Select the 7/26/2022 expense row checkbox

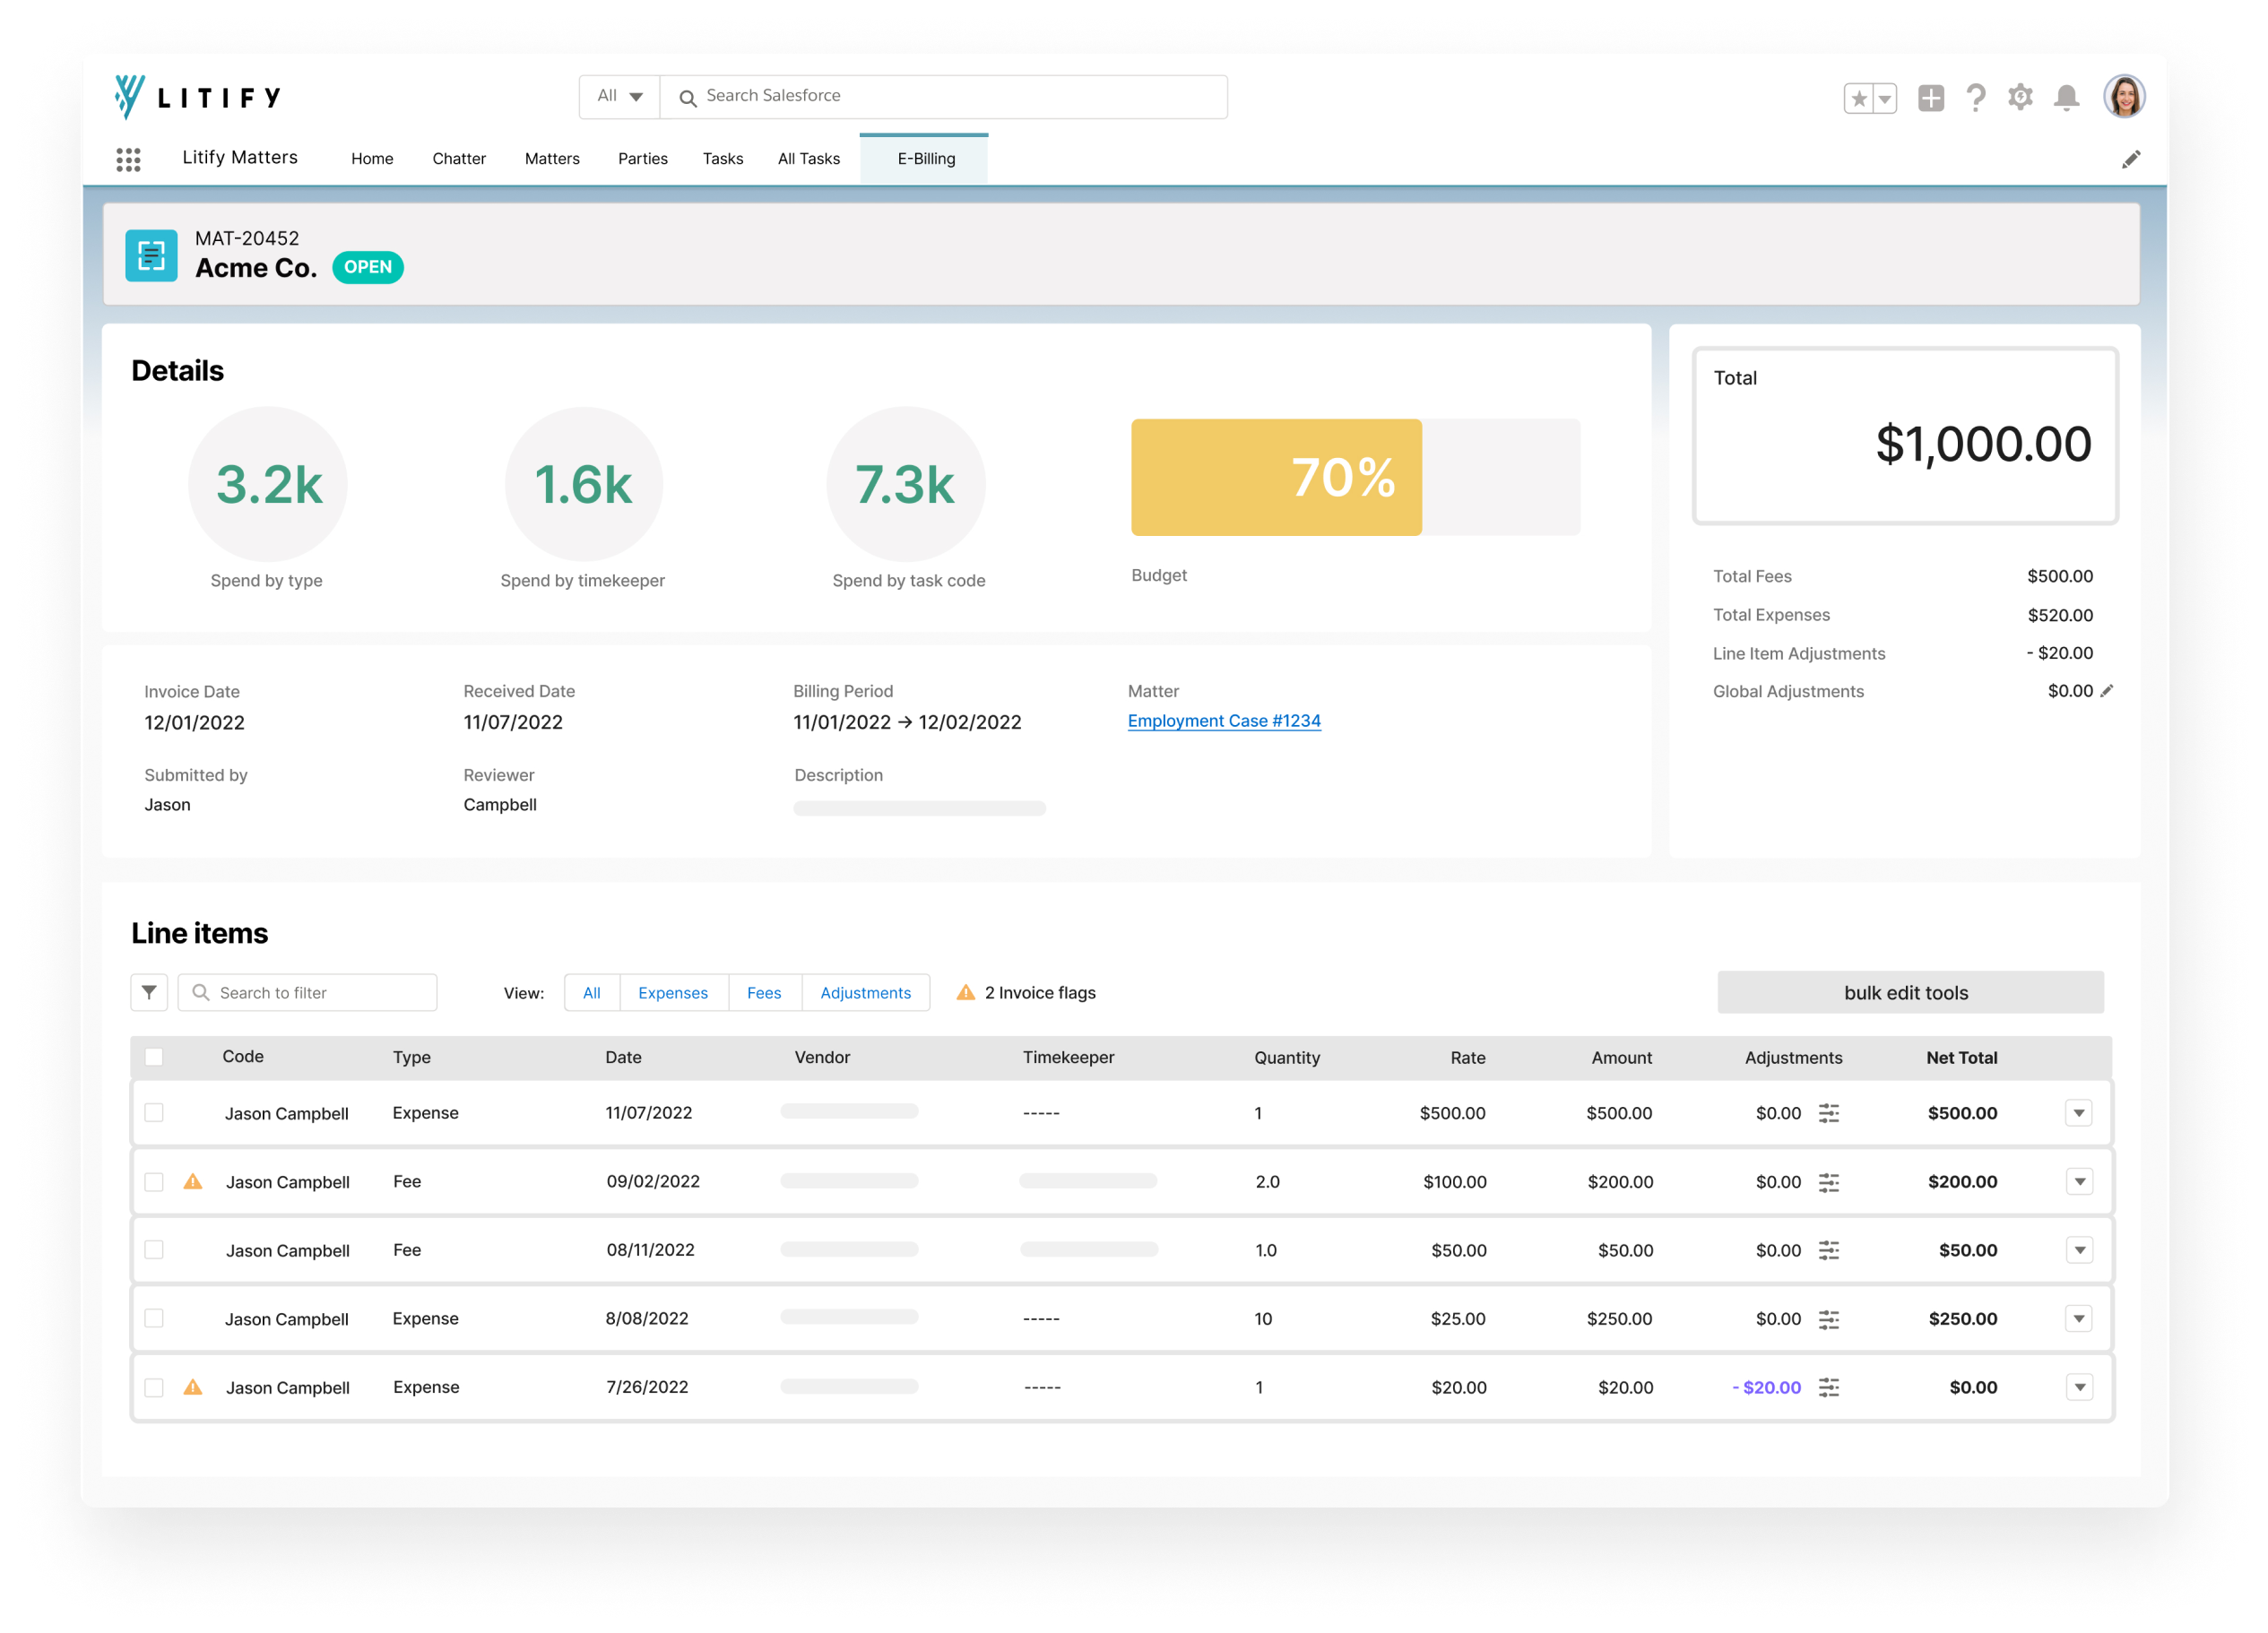point(154,1387)
